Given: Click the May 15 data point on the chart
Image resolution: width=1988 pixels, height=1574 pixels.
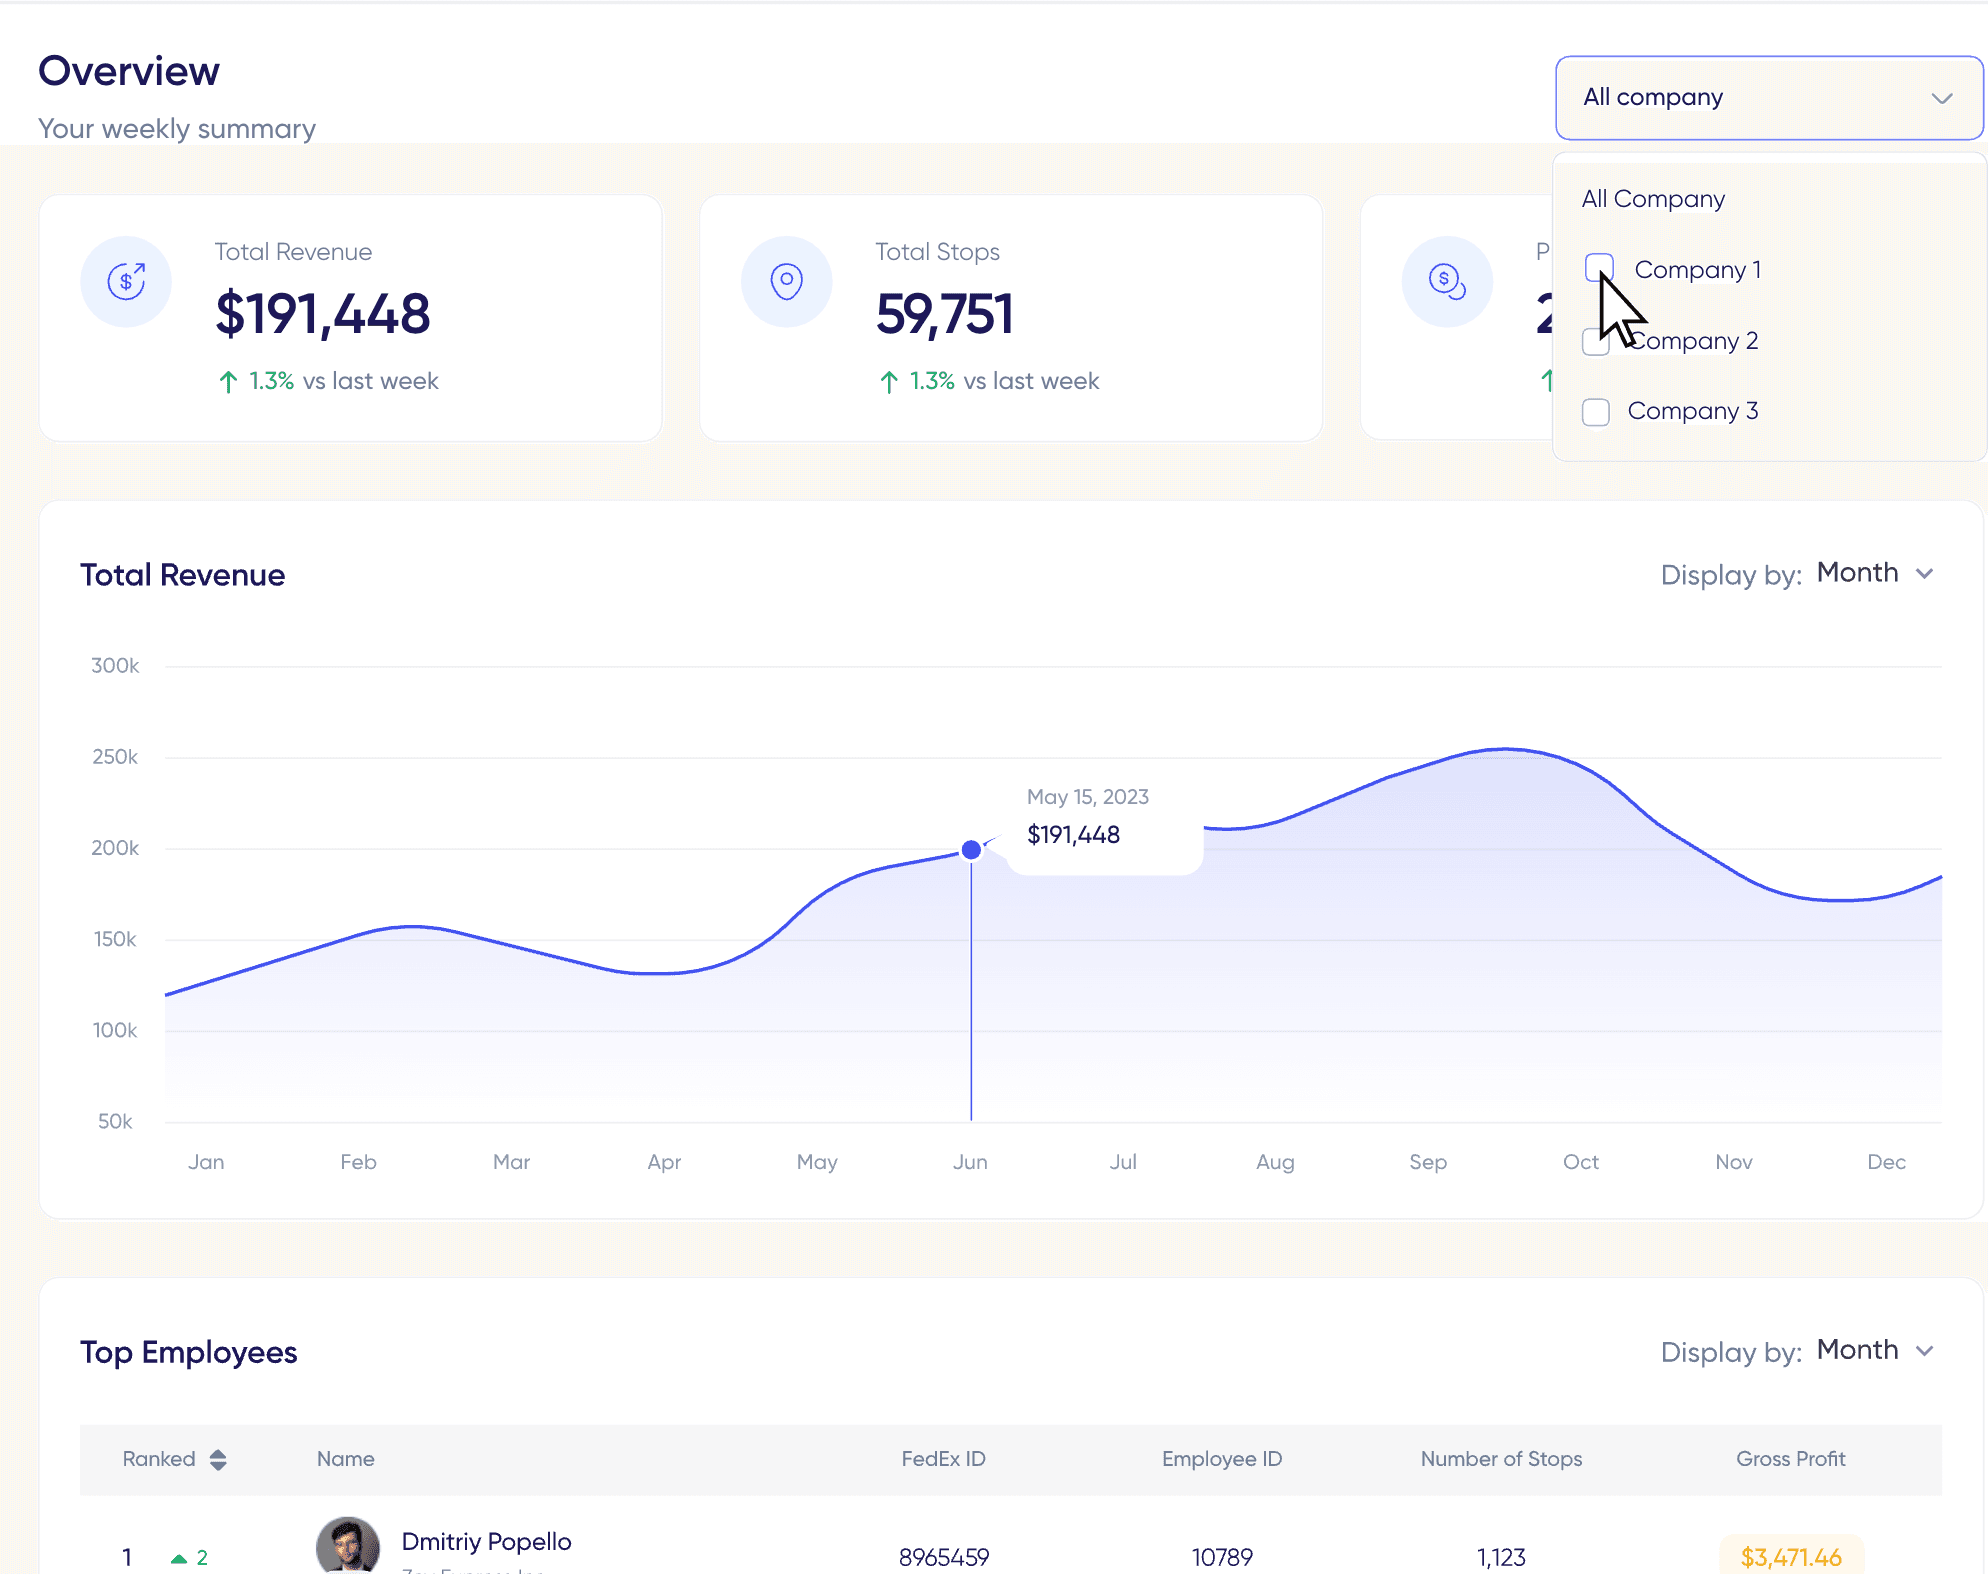Looking at the screenshot, I should pyautogui.click(x=970, y=850).
